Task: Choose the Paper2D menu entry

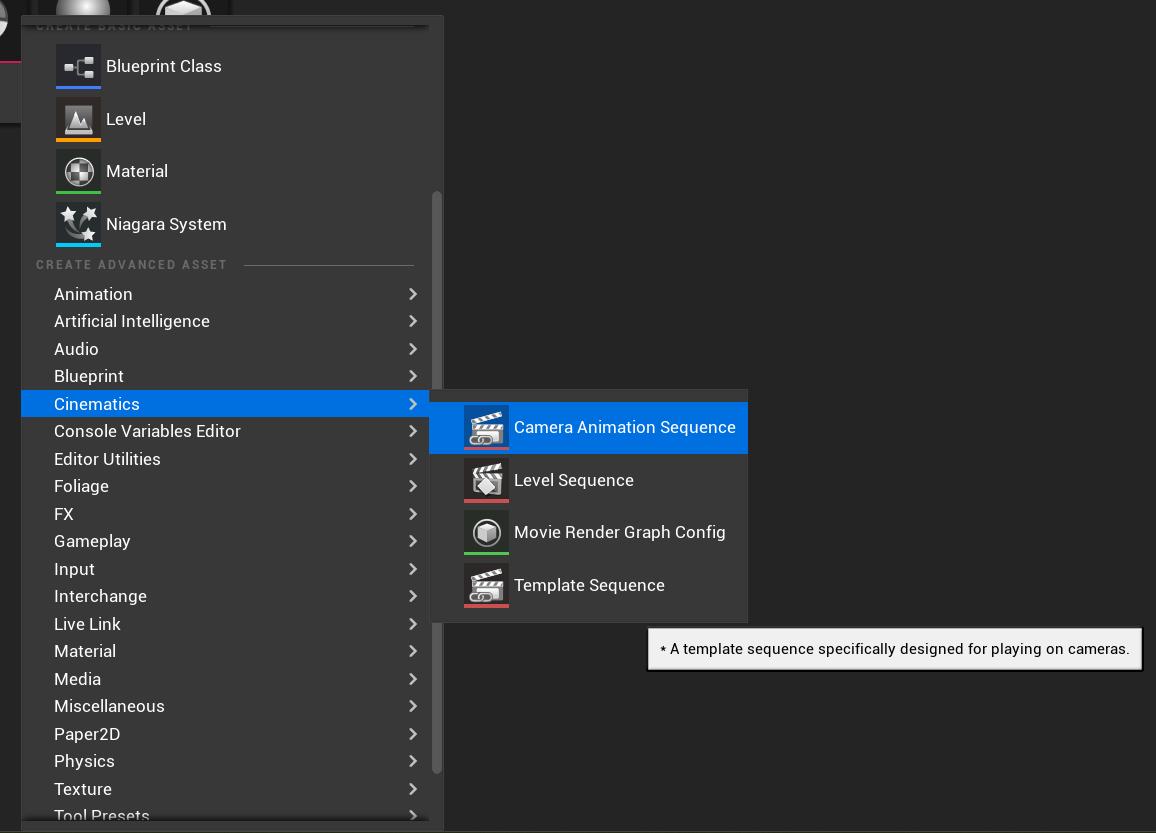Action: click(x=86, y=734)
